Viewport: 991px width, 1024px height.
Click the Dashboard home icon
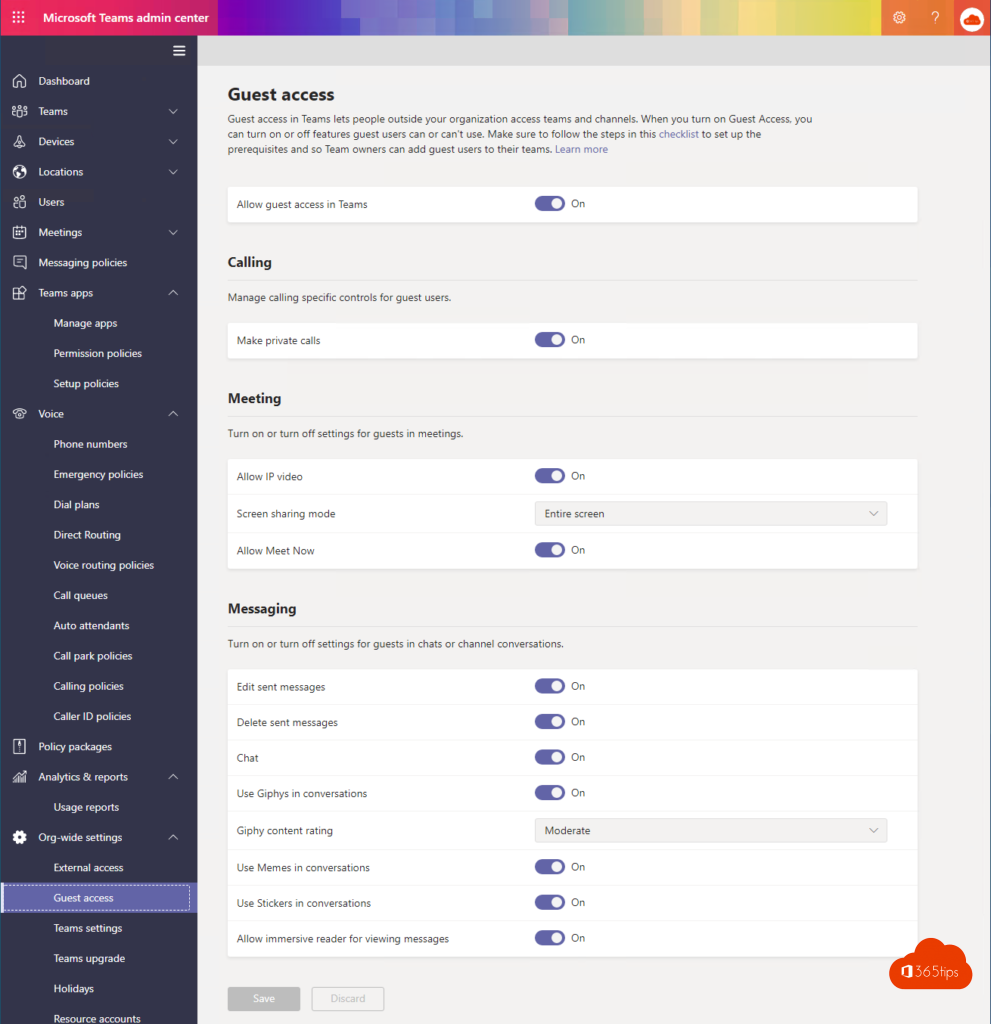(20, 81)
